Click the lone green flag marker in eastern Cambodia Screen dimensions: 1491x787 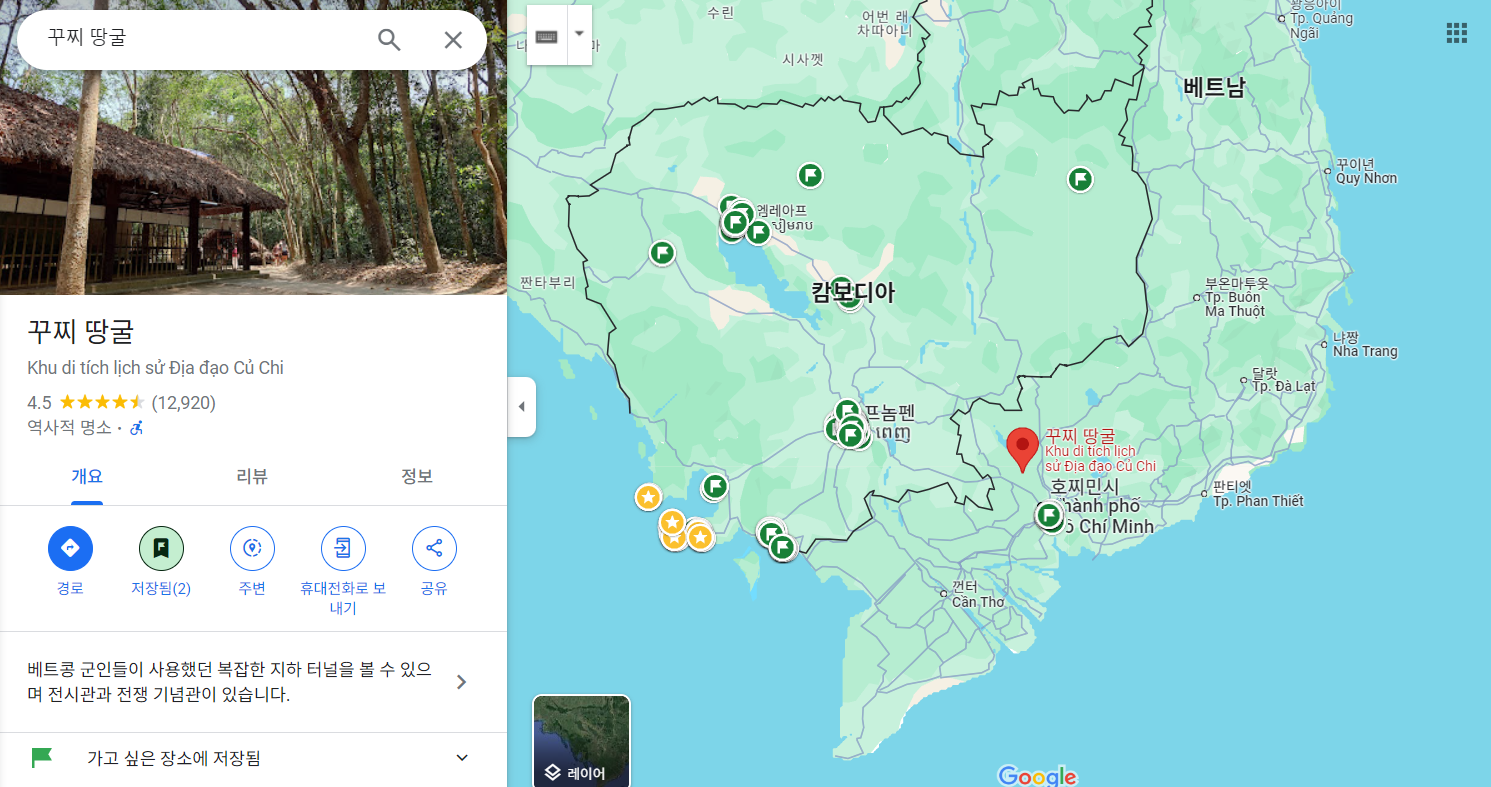(1079, 180)
